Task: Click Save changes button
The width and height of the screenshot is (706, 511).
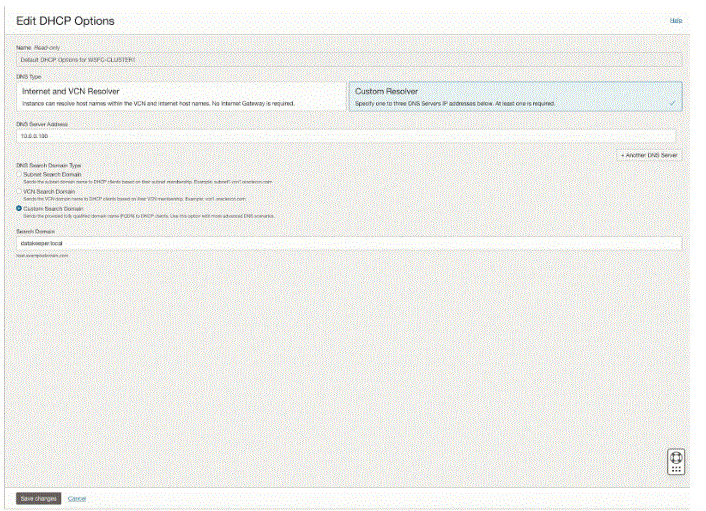Action: (38, 498)
